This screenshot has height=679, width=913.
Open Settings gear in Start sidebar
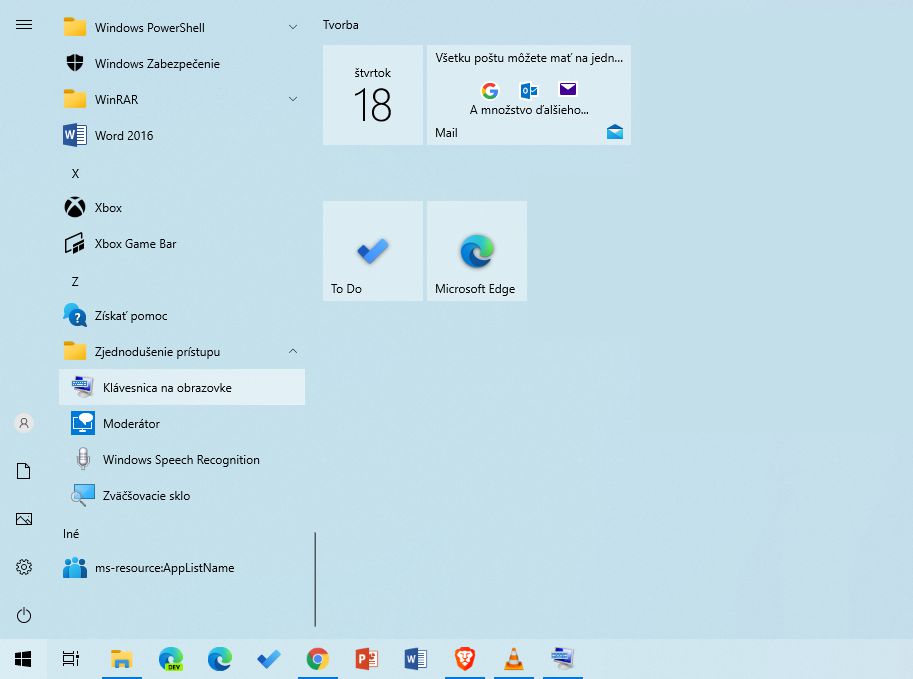pos(24,567)
